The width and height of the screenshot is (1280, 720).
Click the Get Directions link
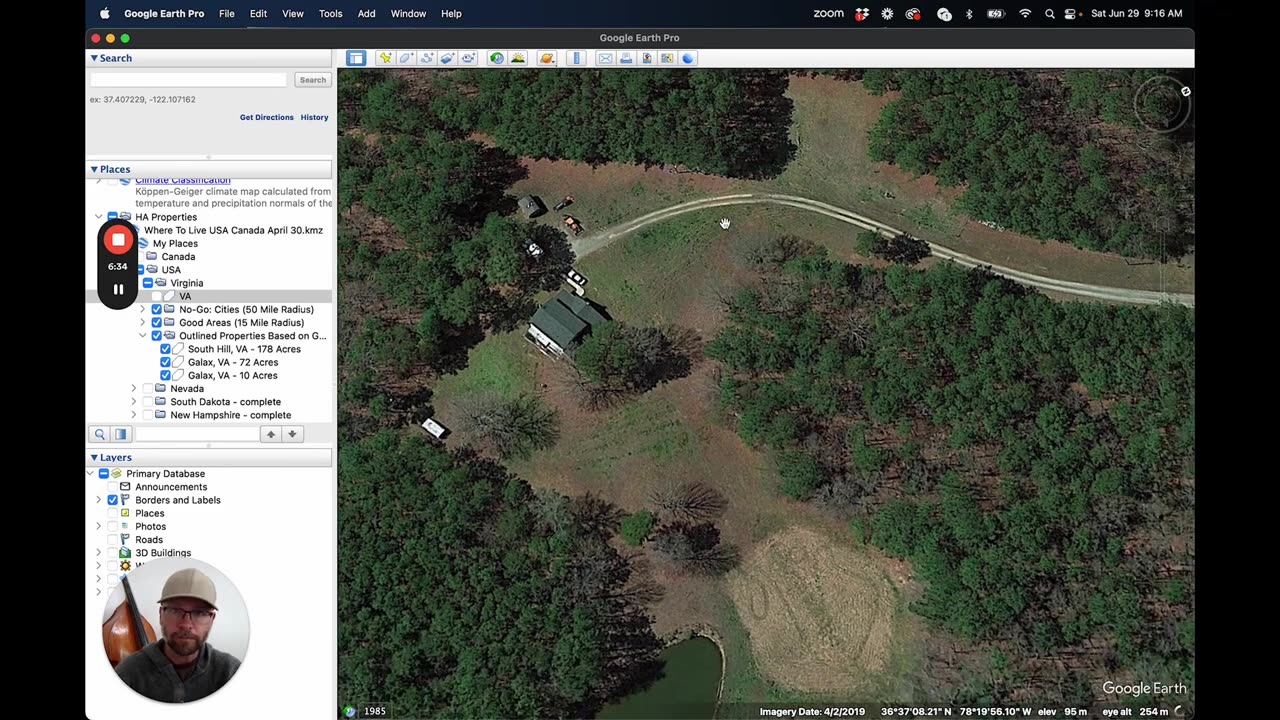pos(267,117)
